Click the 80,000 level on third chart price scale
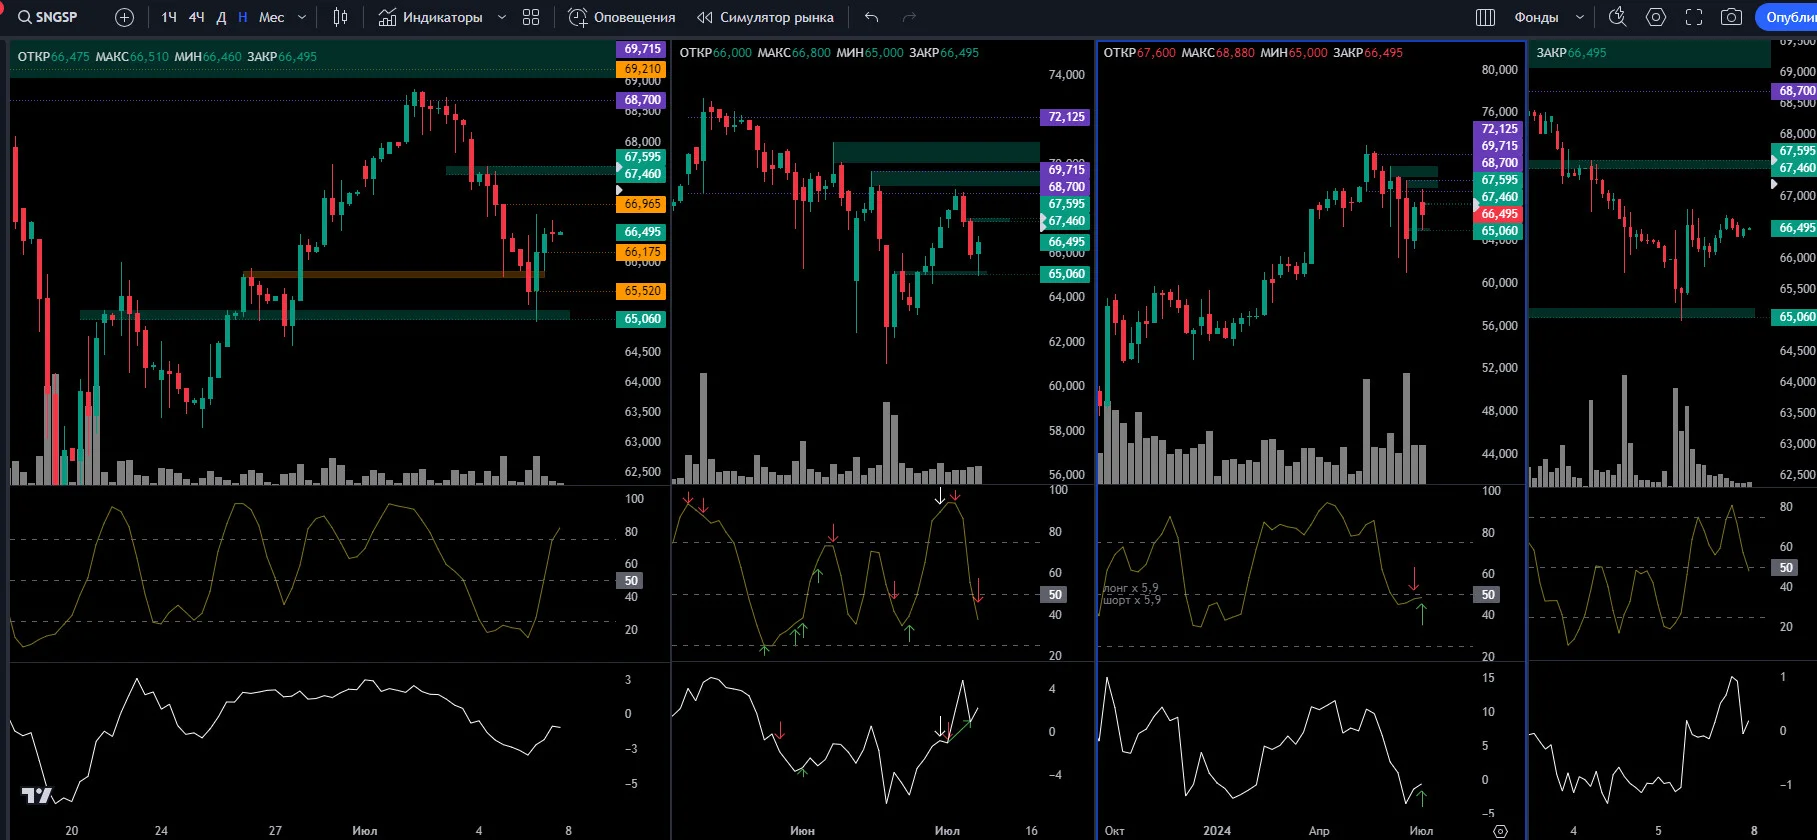 coord(1499,70)
